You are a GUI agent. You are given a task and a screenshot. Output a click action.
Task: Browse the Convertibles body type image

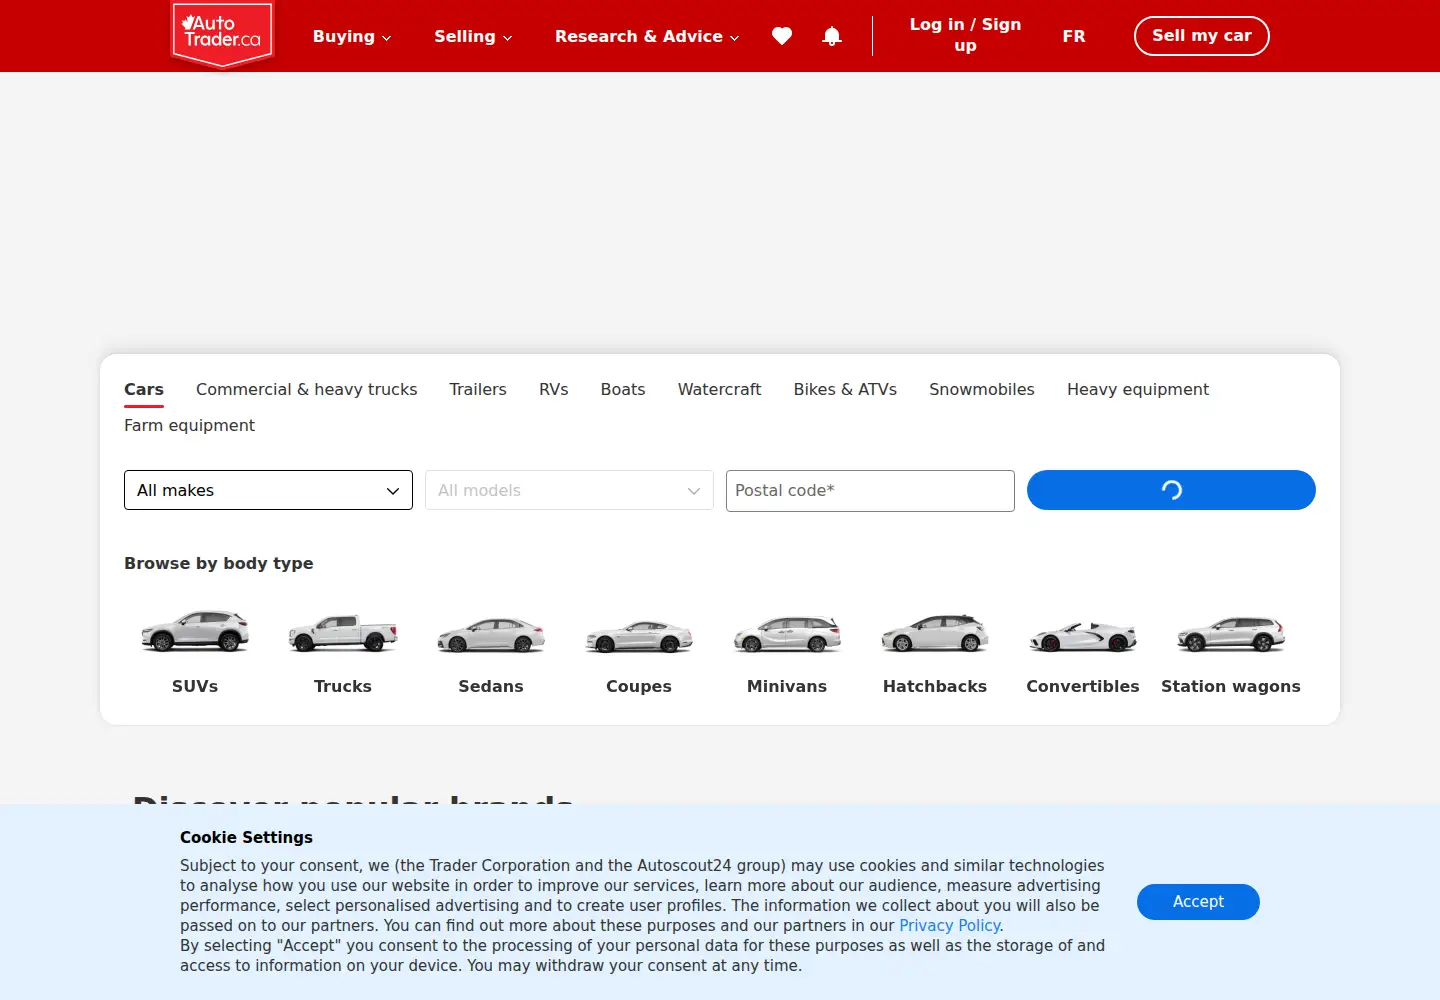point(1083,635)
